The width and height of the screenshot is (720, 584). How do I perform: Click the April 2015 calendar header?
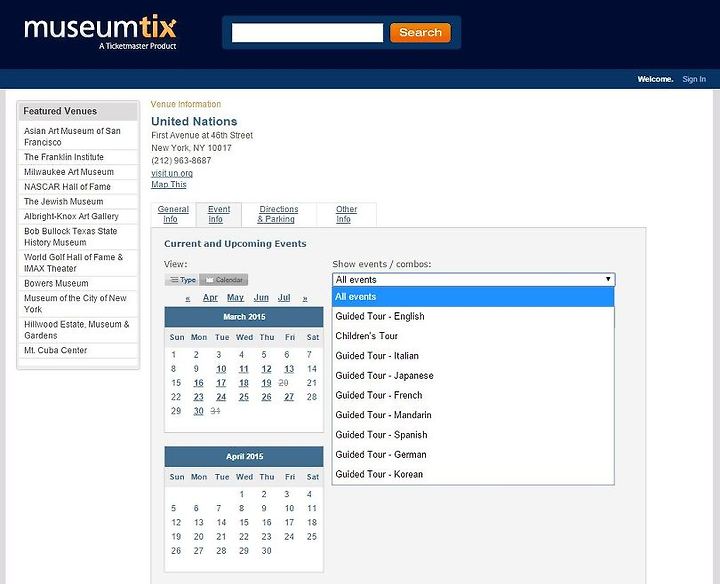tap(244, 456)
